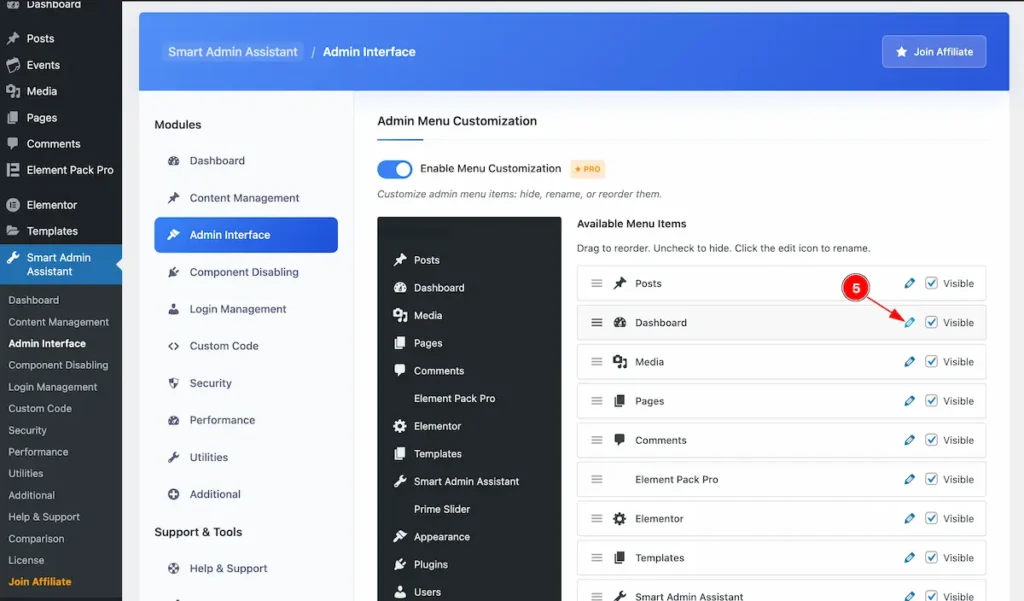Click the Events icon in WordPress sidebar
The height and width of the screenshot is (601, 1024).
(13, 65)
